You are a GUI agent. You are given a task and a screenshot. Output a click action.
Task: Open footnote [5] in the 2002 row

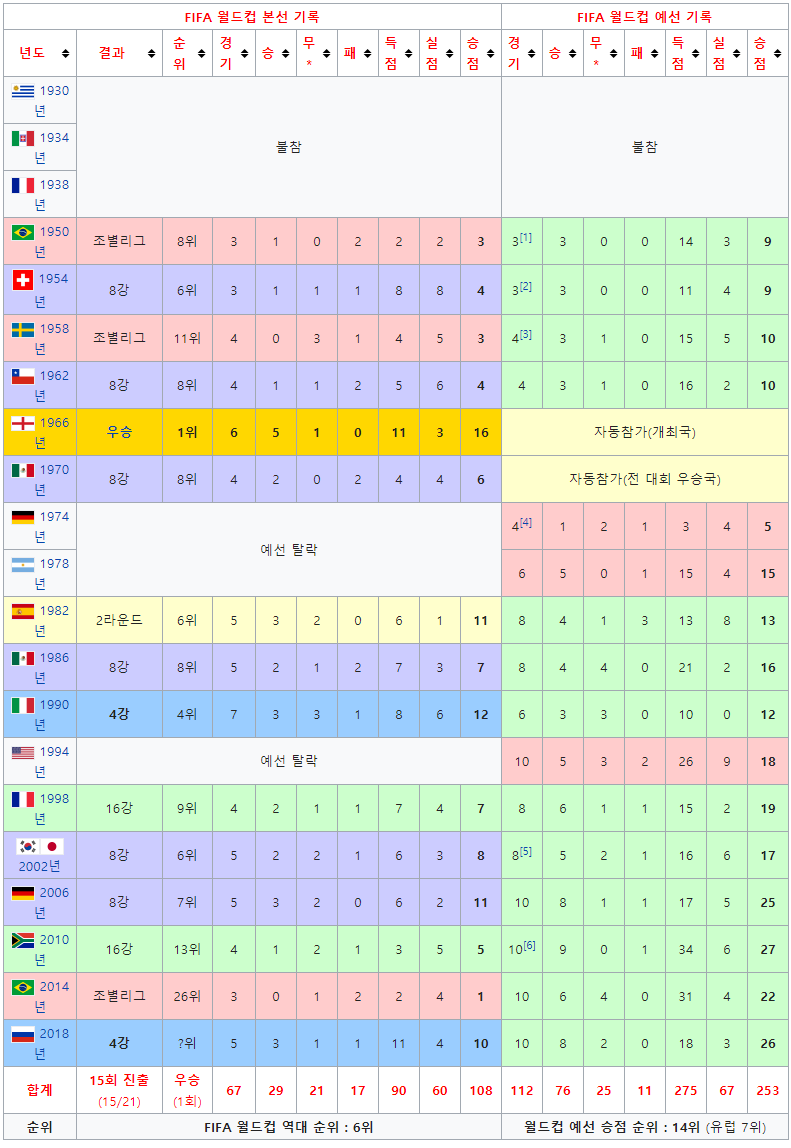(526, 851)
